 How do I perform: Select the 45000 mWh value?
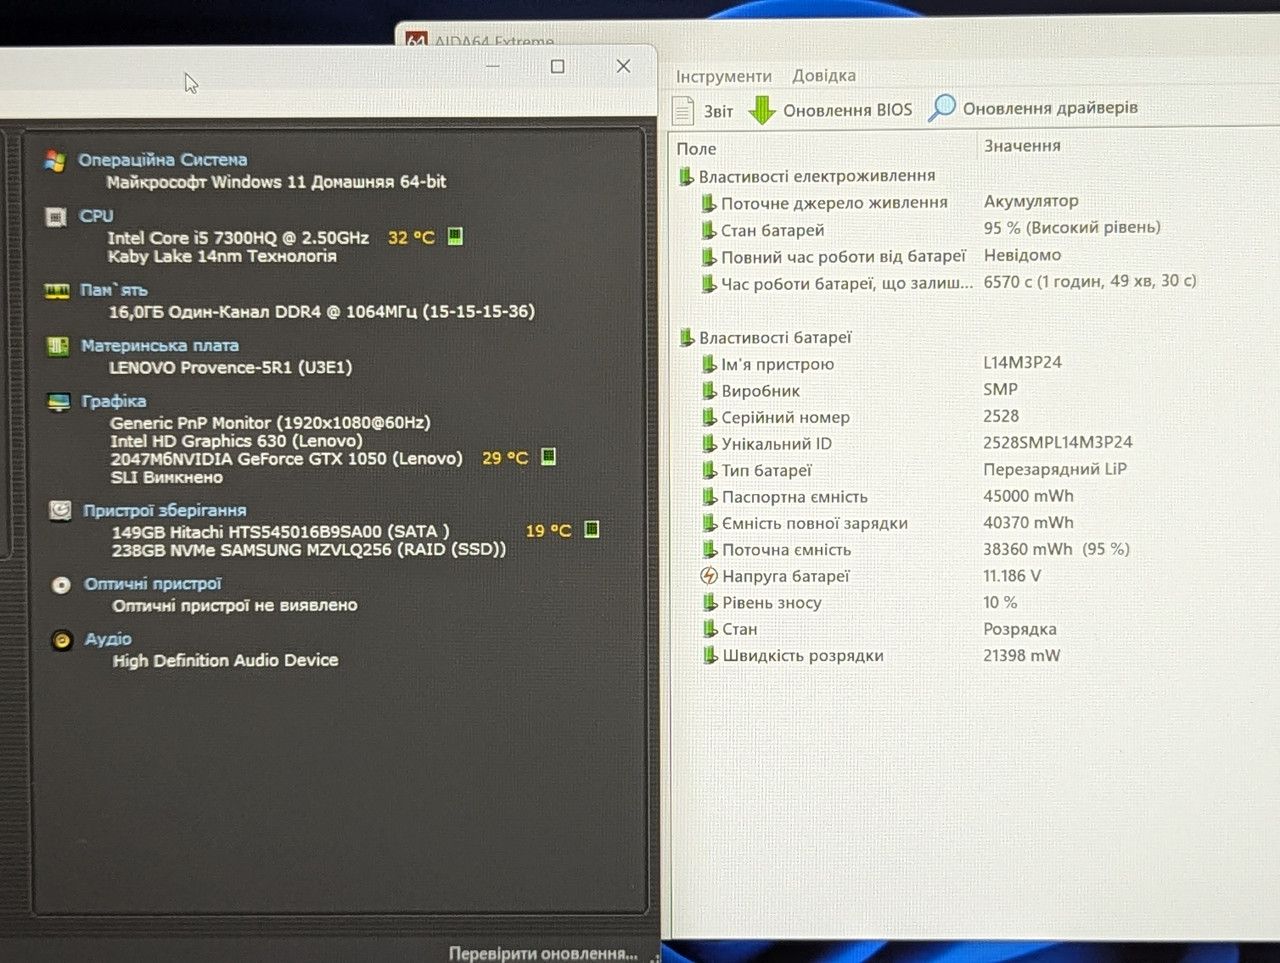pos(1028,496)
